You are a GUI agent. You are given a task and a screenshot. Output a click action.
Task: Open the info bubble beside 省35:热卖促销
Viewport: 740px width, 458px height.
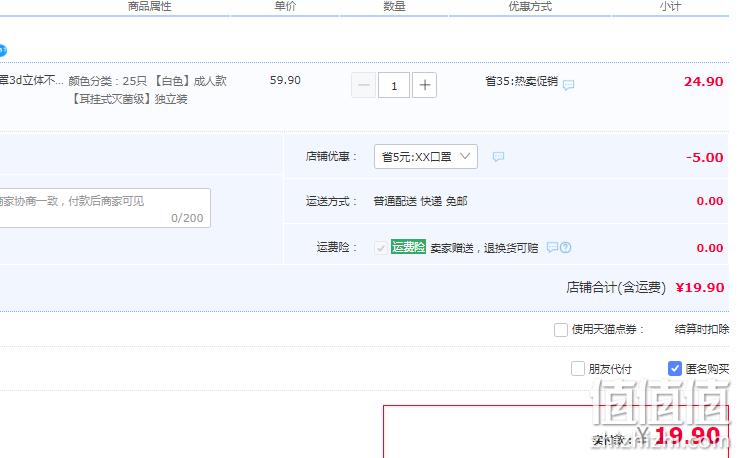coord(568,85)
